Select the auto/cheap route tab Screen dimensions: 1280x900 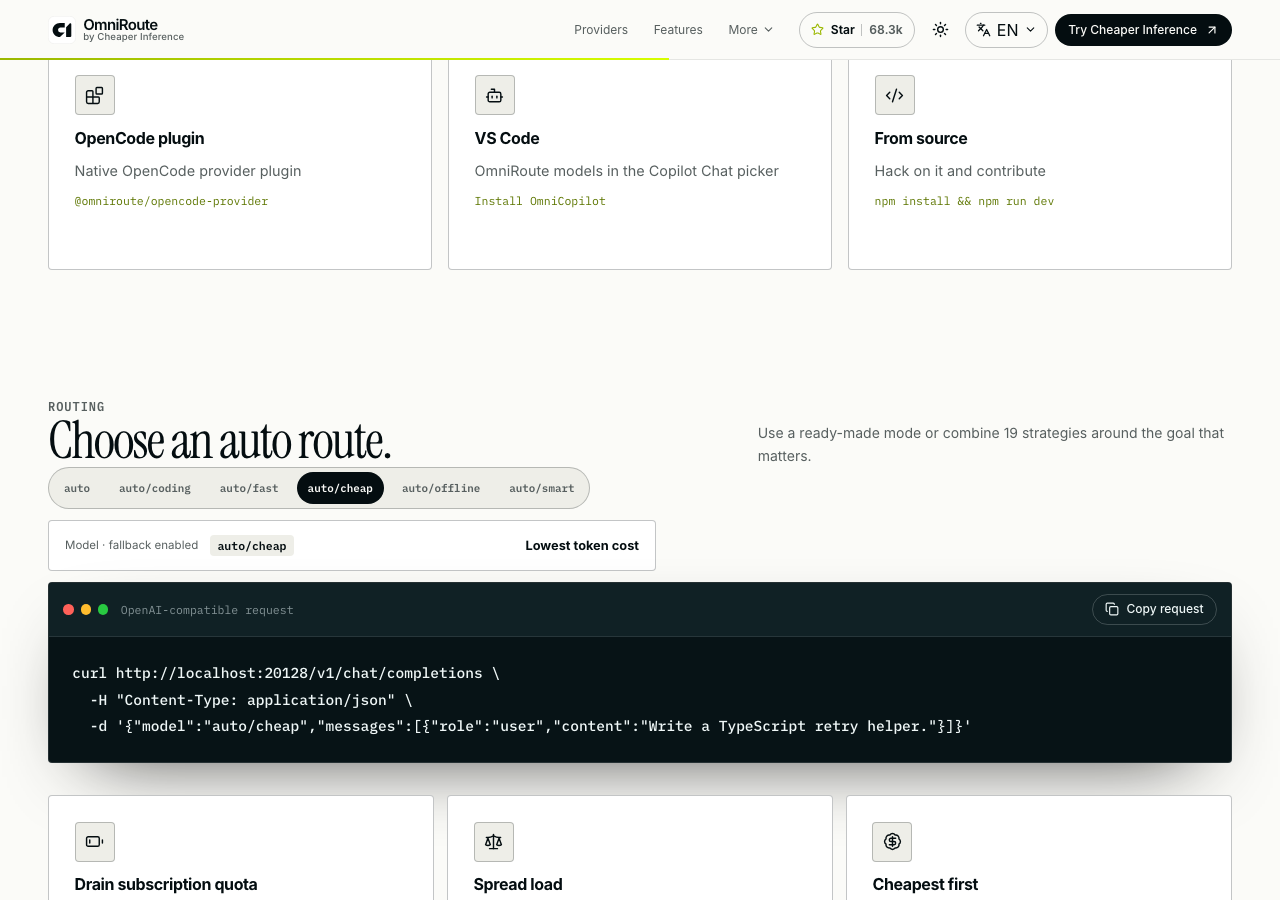[x=340, y=488]
